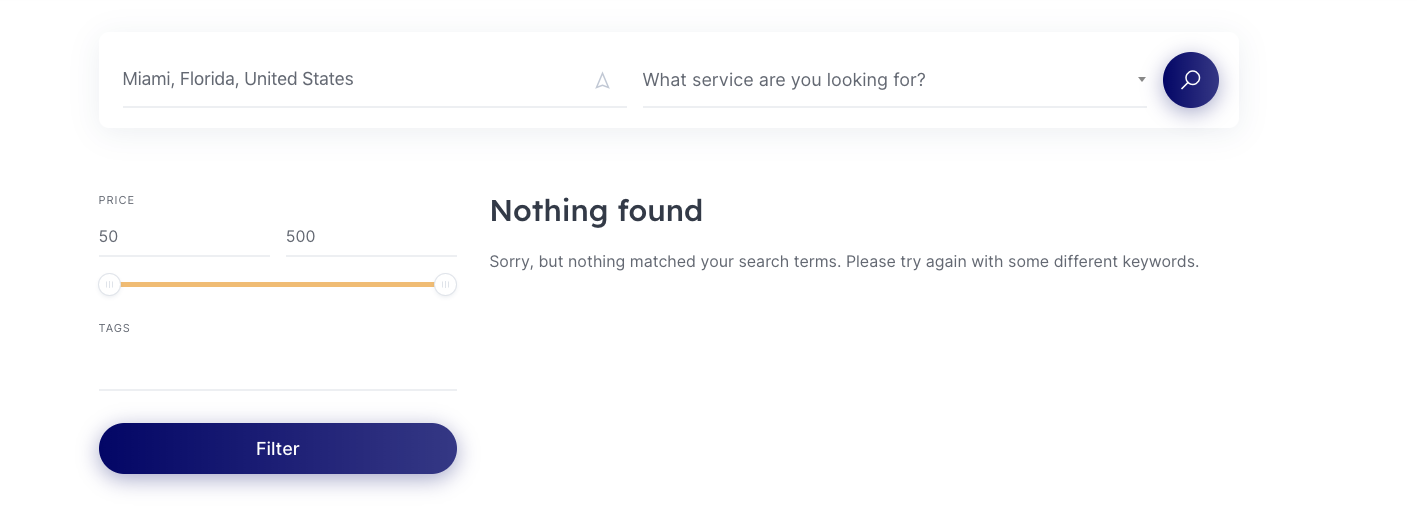
Task: Click the empty area below the no-results message
Action: 844,390
